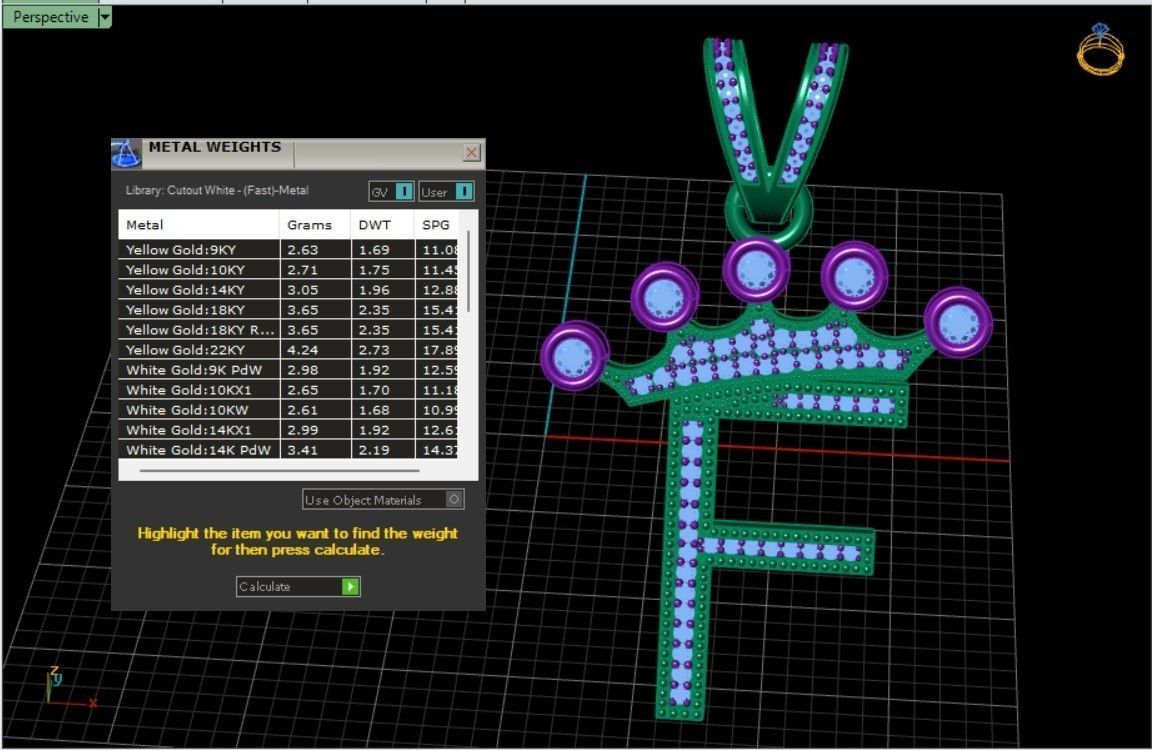Select the White Gold:14KX1 row

[x=288, y=430]
